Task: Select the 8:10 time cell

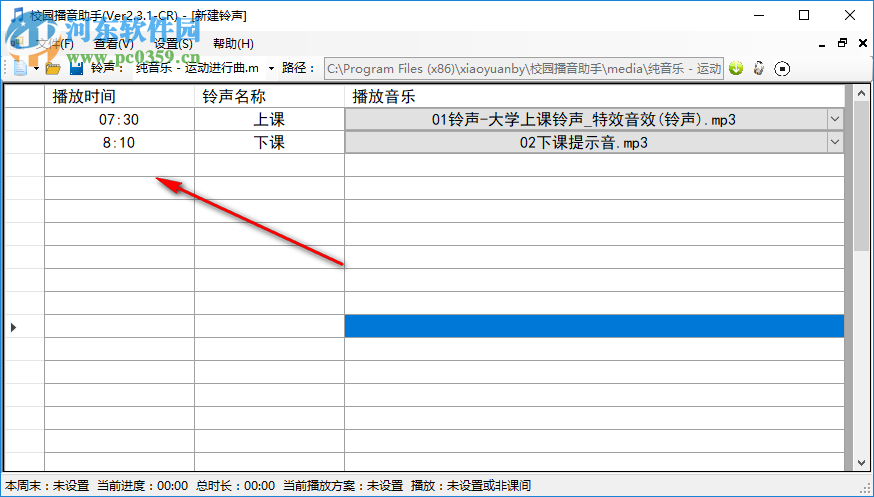Action: 119,143
